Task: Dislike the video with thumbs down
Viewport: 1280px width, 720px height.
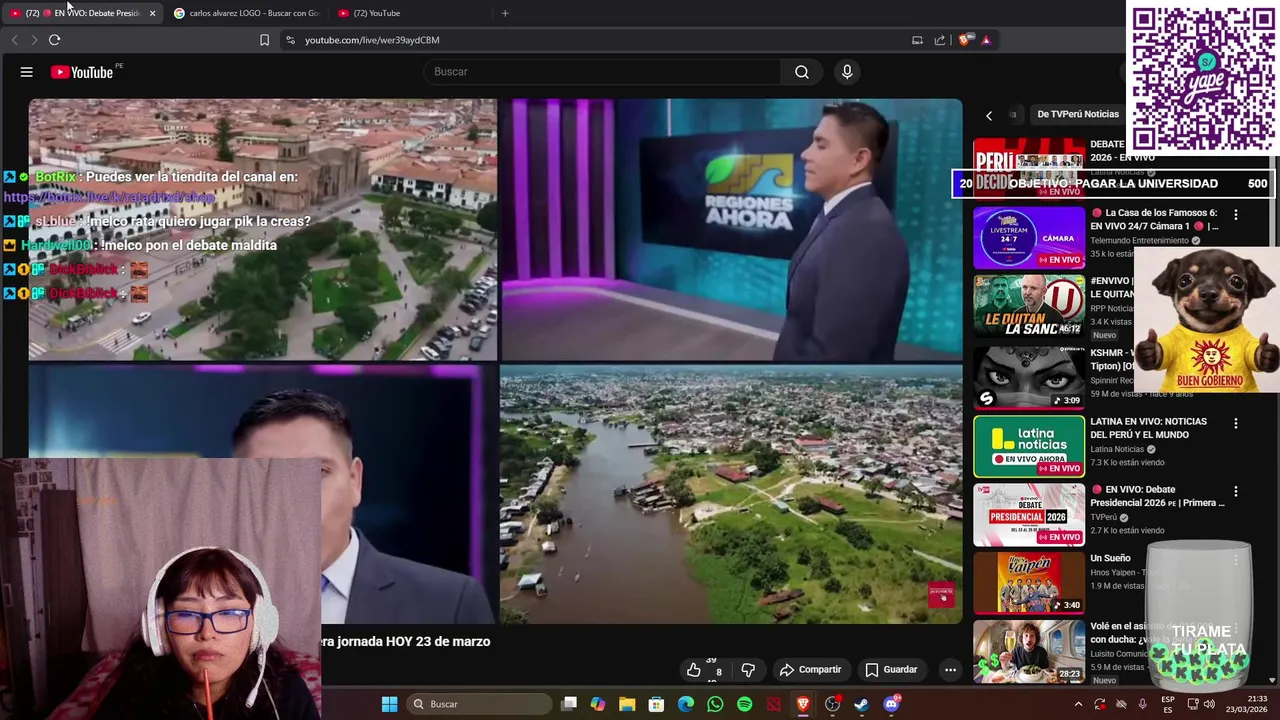Action: coord(748,670)
